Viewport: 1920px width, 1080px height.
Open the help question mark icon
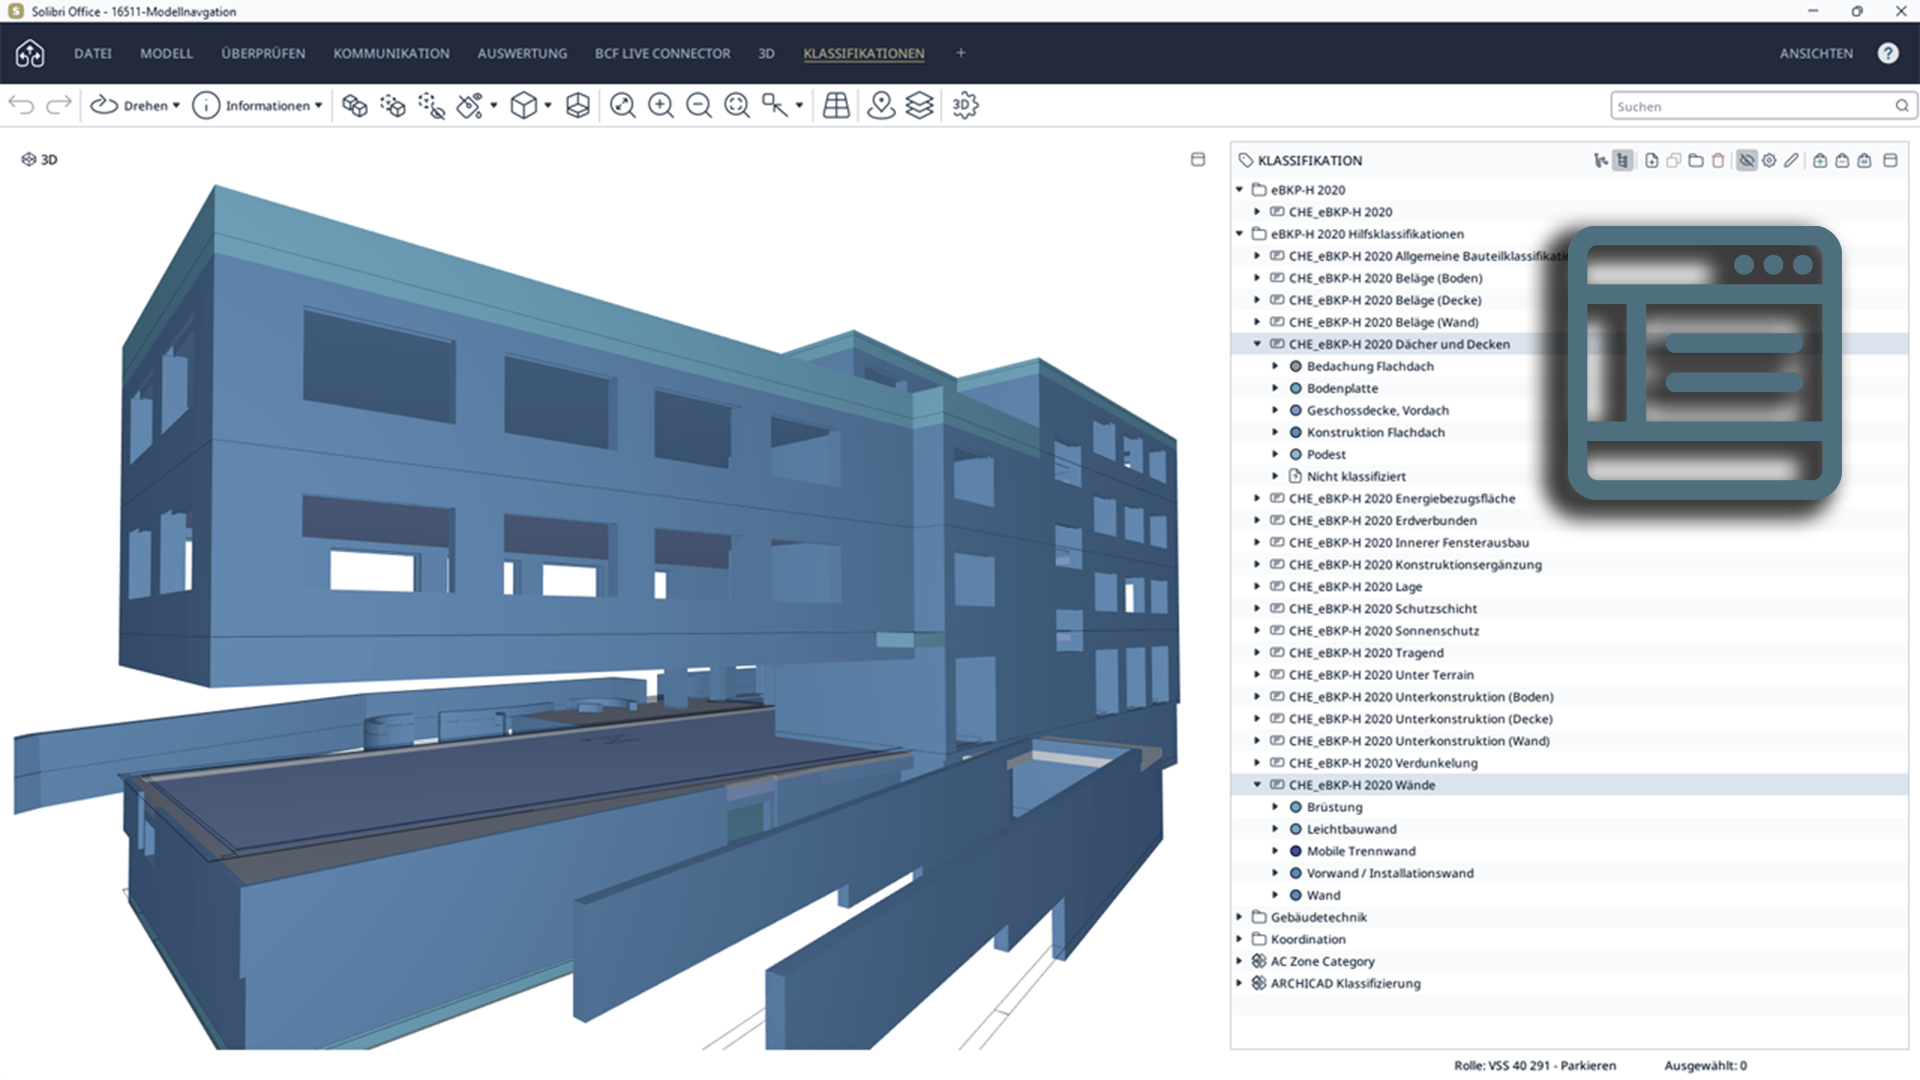tap(1888, 53)
